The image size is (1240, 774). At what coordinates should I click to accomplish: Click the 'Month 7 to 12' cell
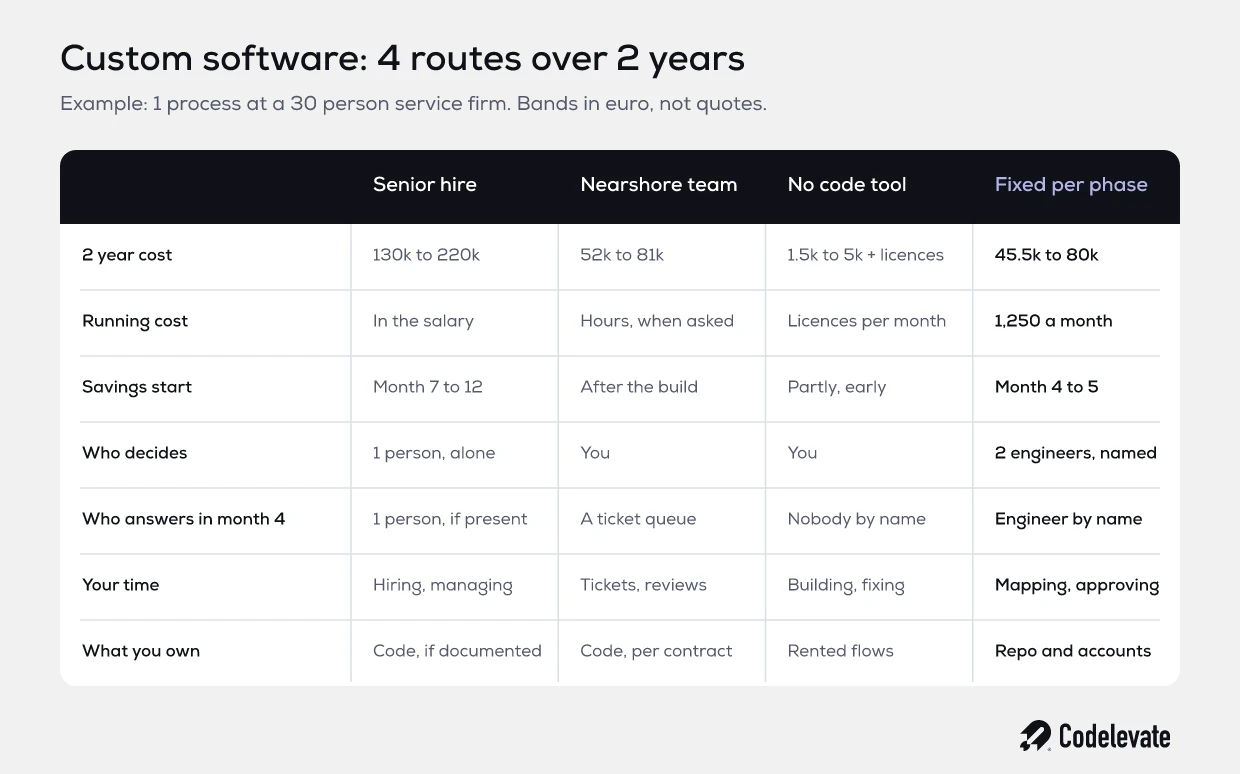428,387
